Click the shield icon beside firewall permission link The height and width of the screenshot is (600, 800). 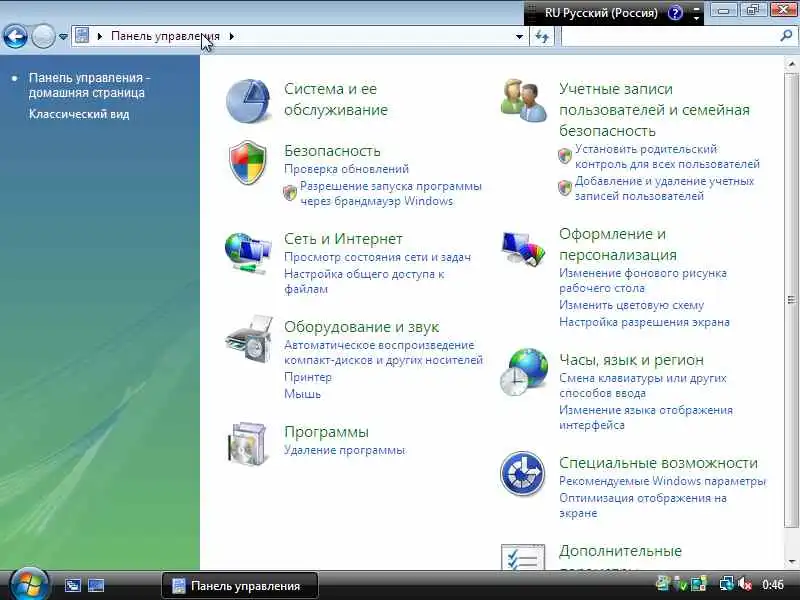tap(290, 193)
